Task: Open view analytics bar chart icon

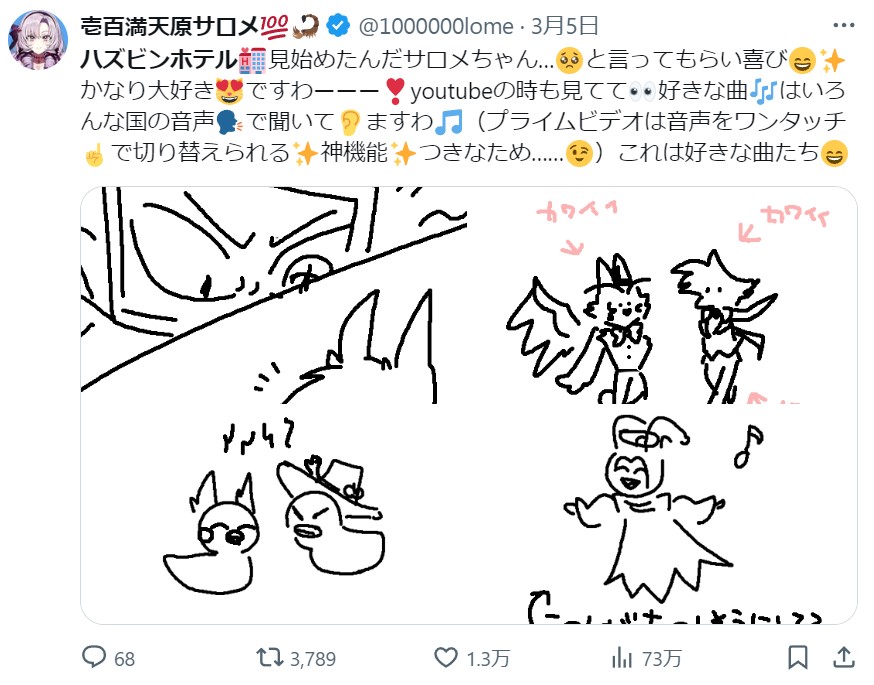Action: [x=621, y=658]
